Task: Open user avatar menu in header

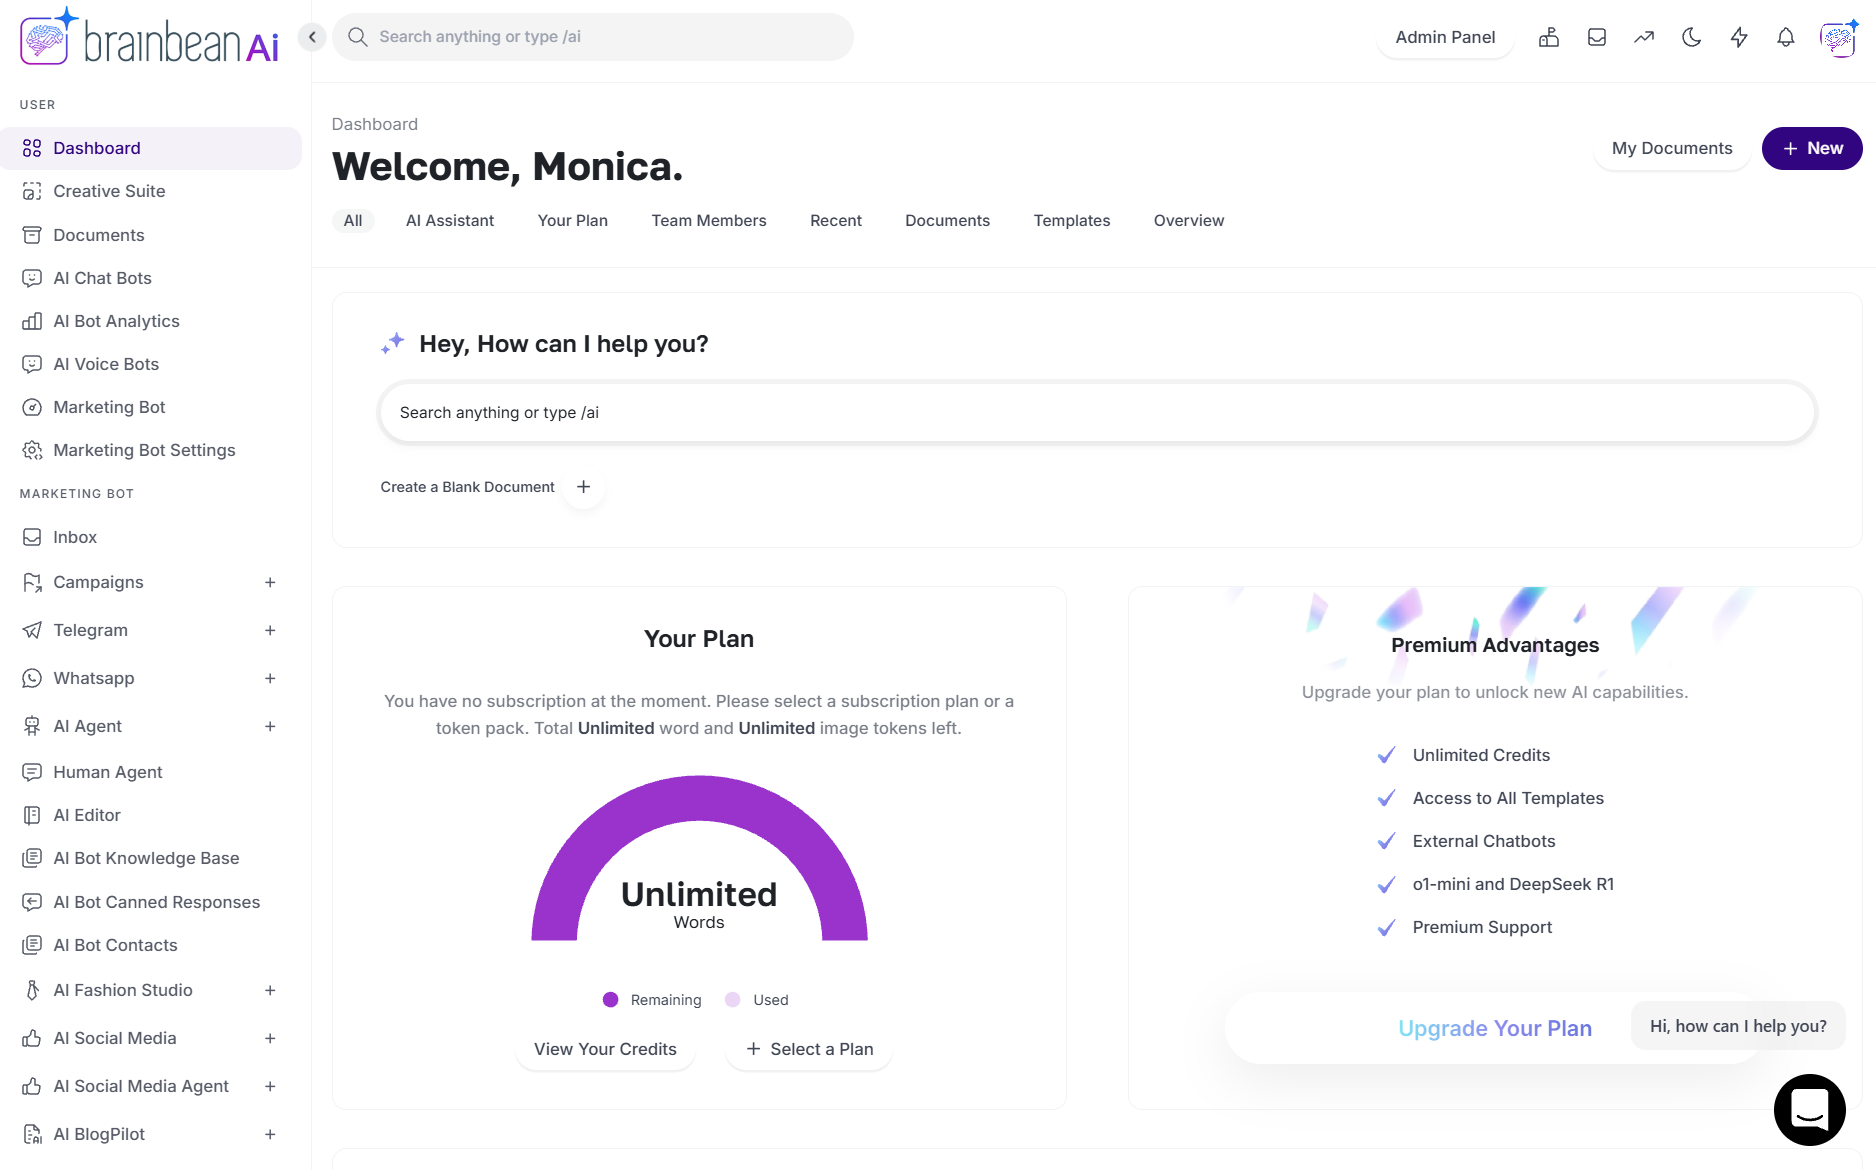Action: pos(1838,38)
